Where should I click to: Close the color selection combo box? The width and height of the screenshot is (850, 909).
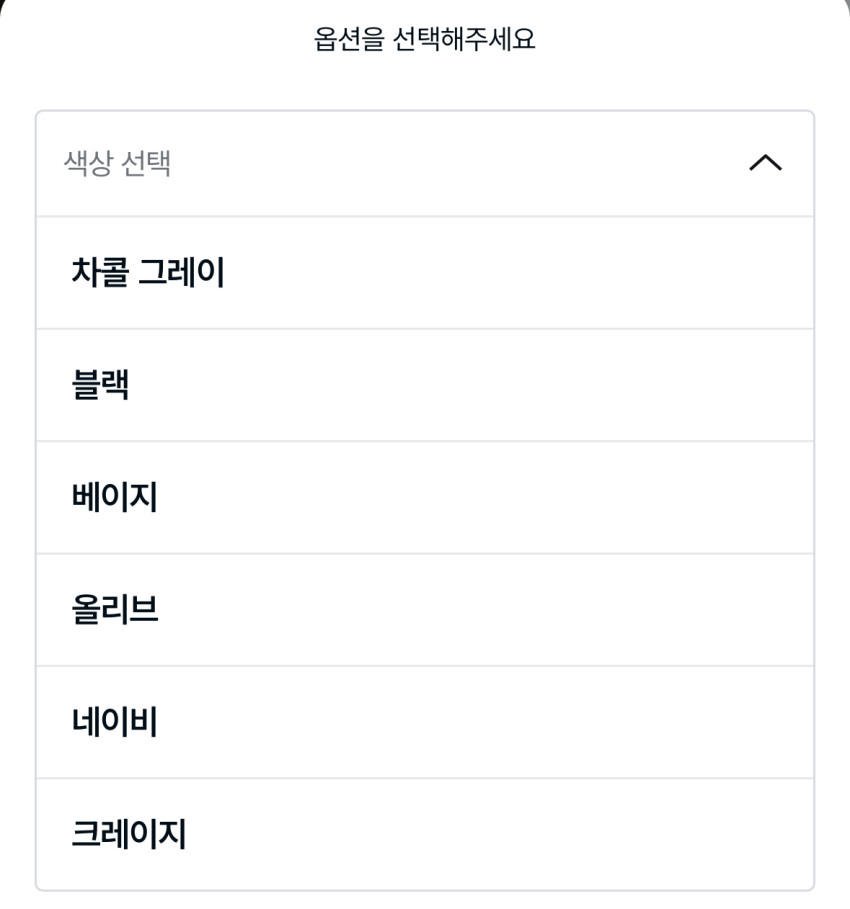click(x=765, y=163)
